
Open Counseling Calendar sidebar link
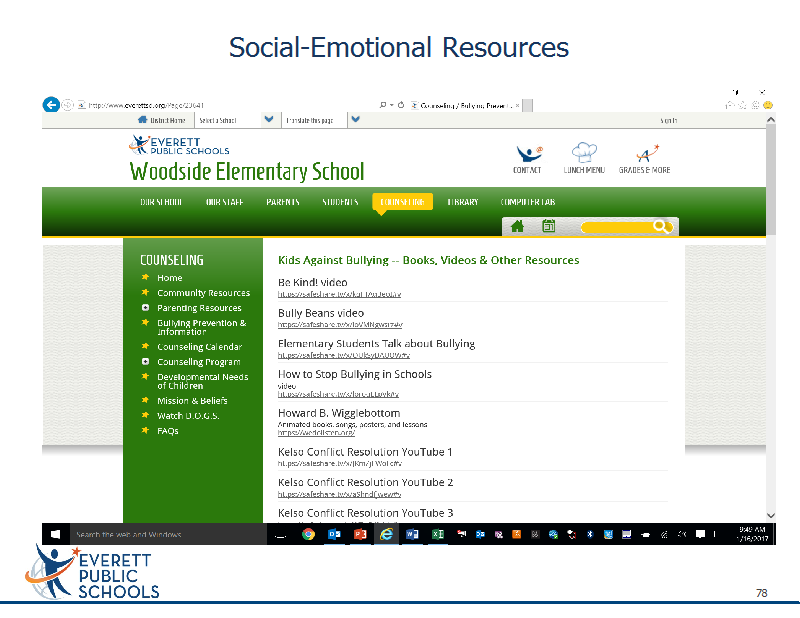pos(199,347)
